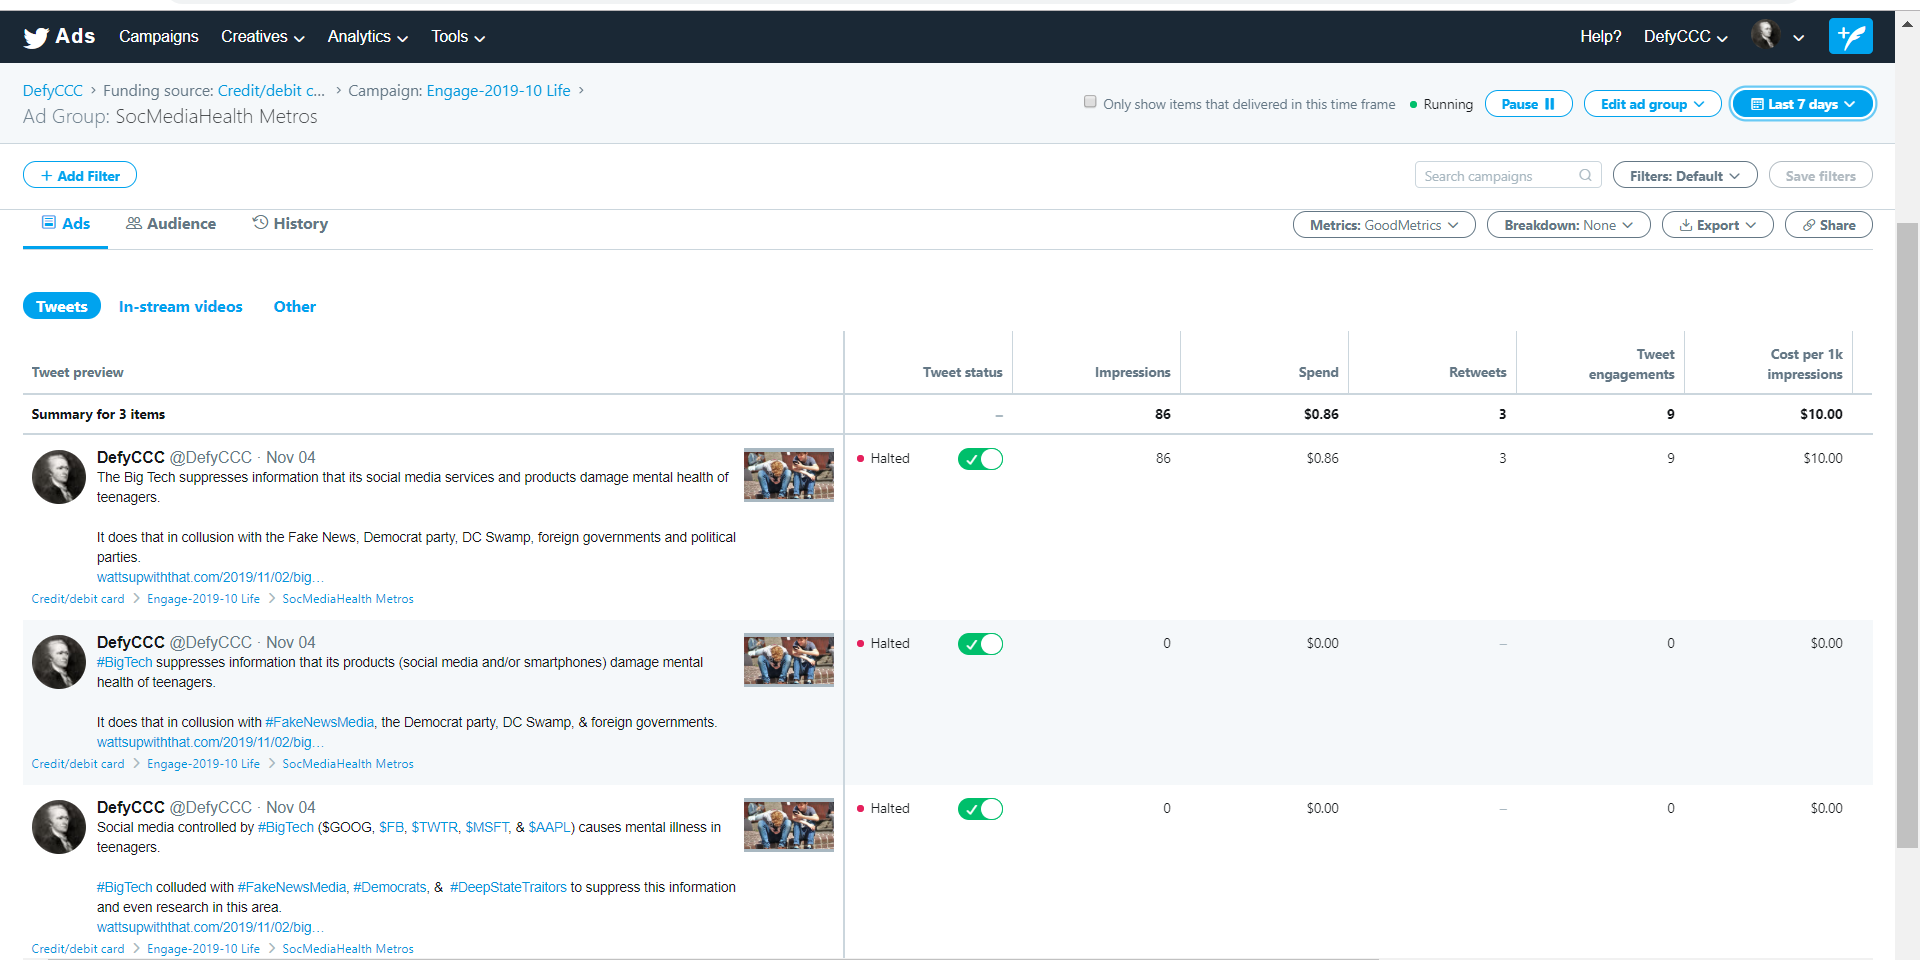The height and width of the screenshot is (960, 1920).
Task: Open Breakdown: None dropdown
Action: pyautogui.click(x=1568, y=225)
